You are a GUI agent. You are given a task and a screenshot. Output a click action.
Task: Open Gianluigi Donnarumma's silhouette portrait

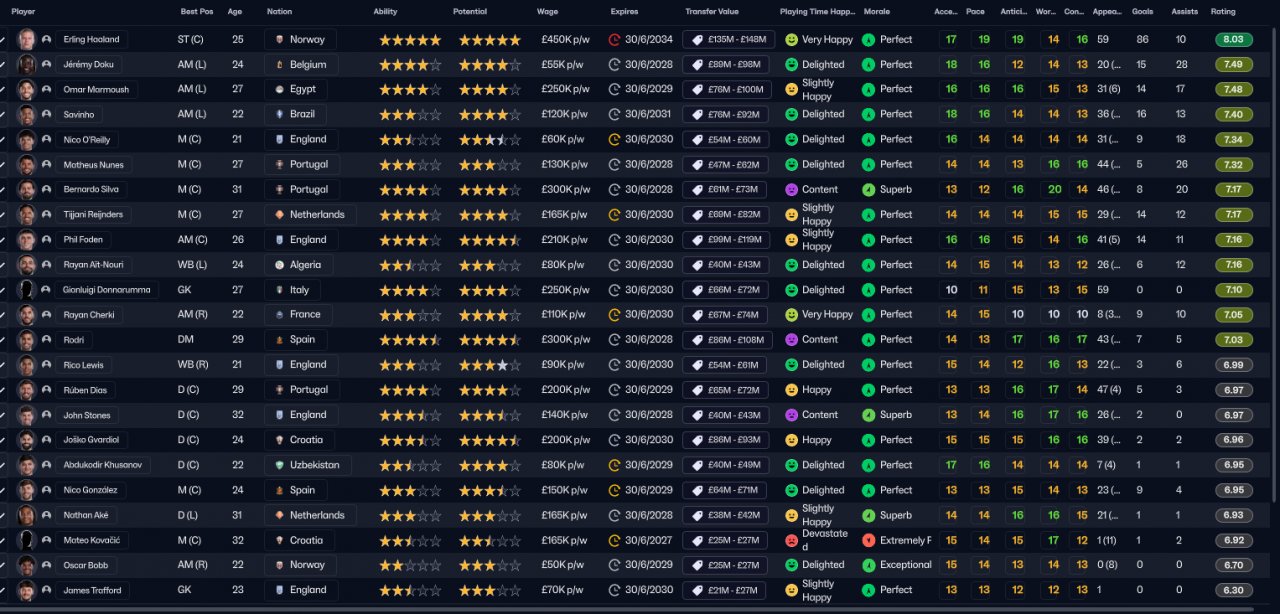point(27,290)
